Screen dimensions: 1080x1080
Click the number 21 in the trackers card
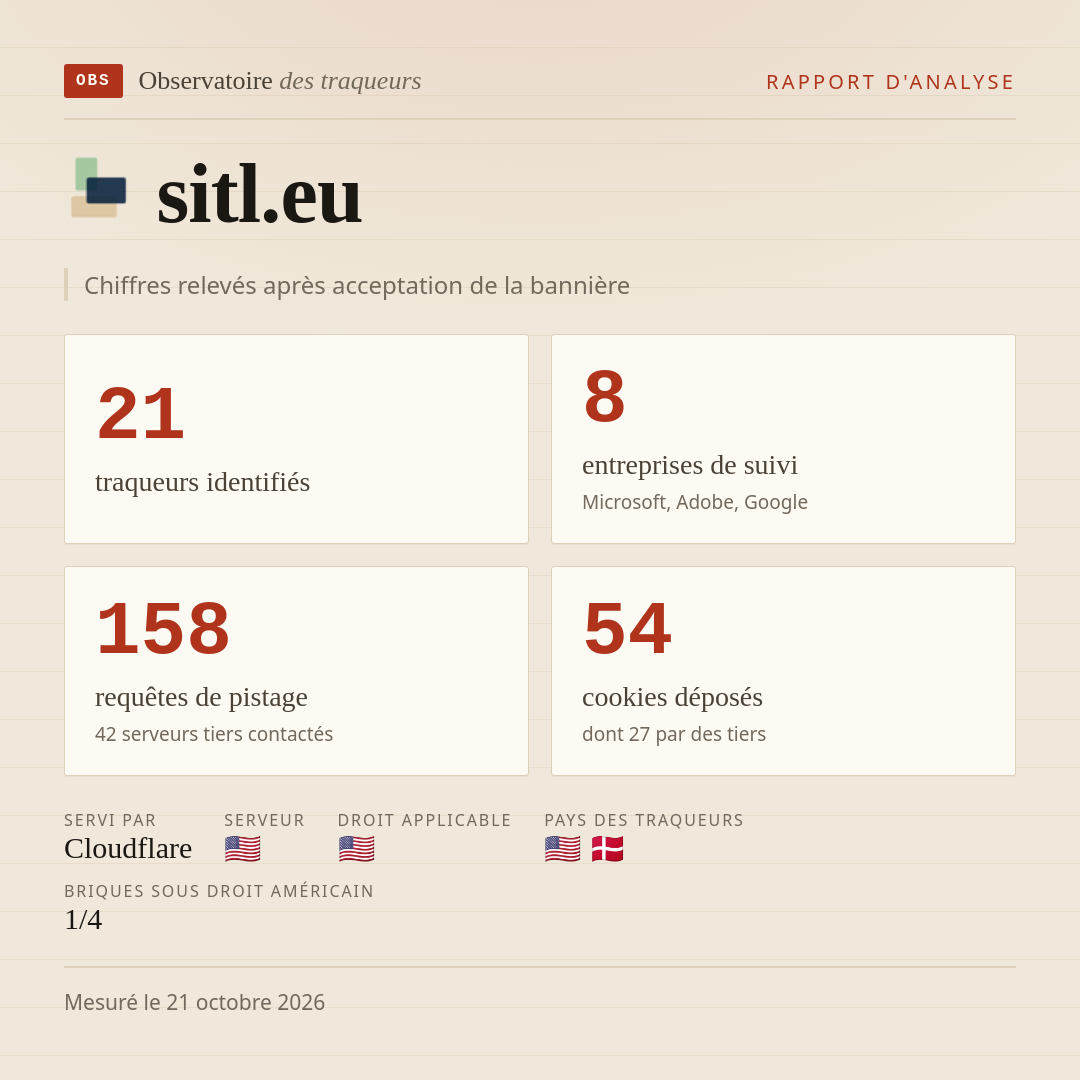tap(141, 414)
